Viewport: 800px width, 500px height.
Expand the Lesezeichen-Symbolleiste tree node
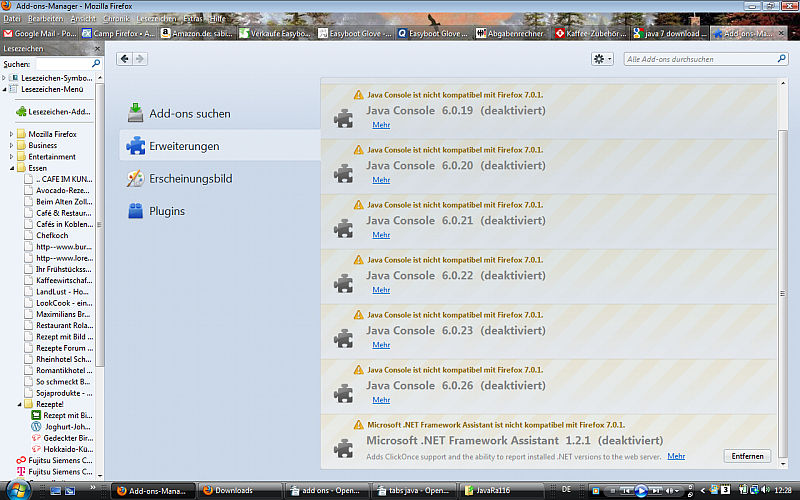pyautogui.click(x=4, y=78)
